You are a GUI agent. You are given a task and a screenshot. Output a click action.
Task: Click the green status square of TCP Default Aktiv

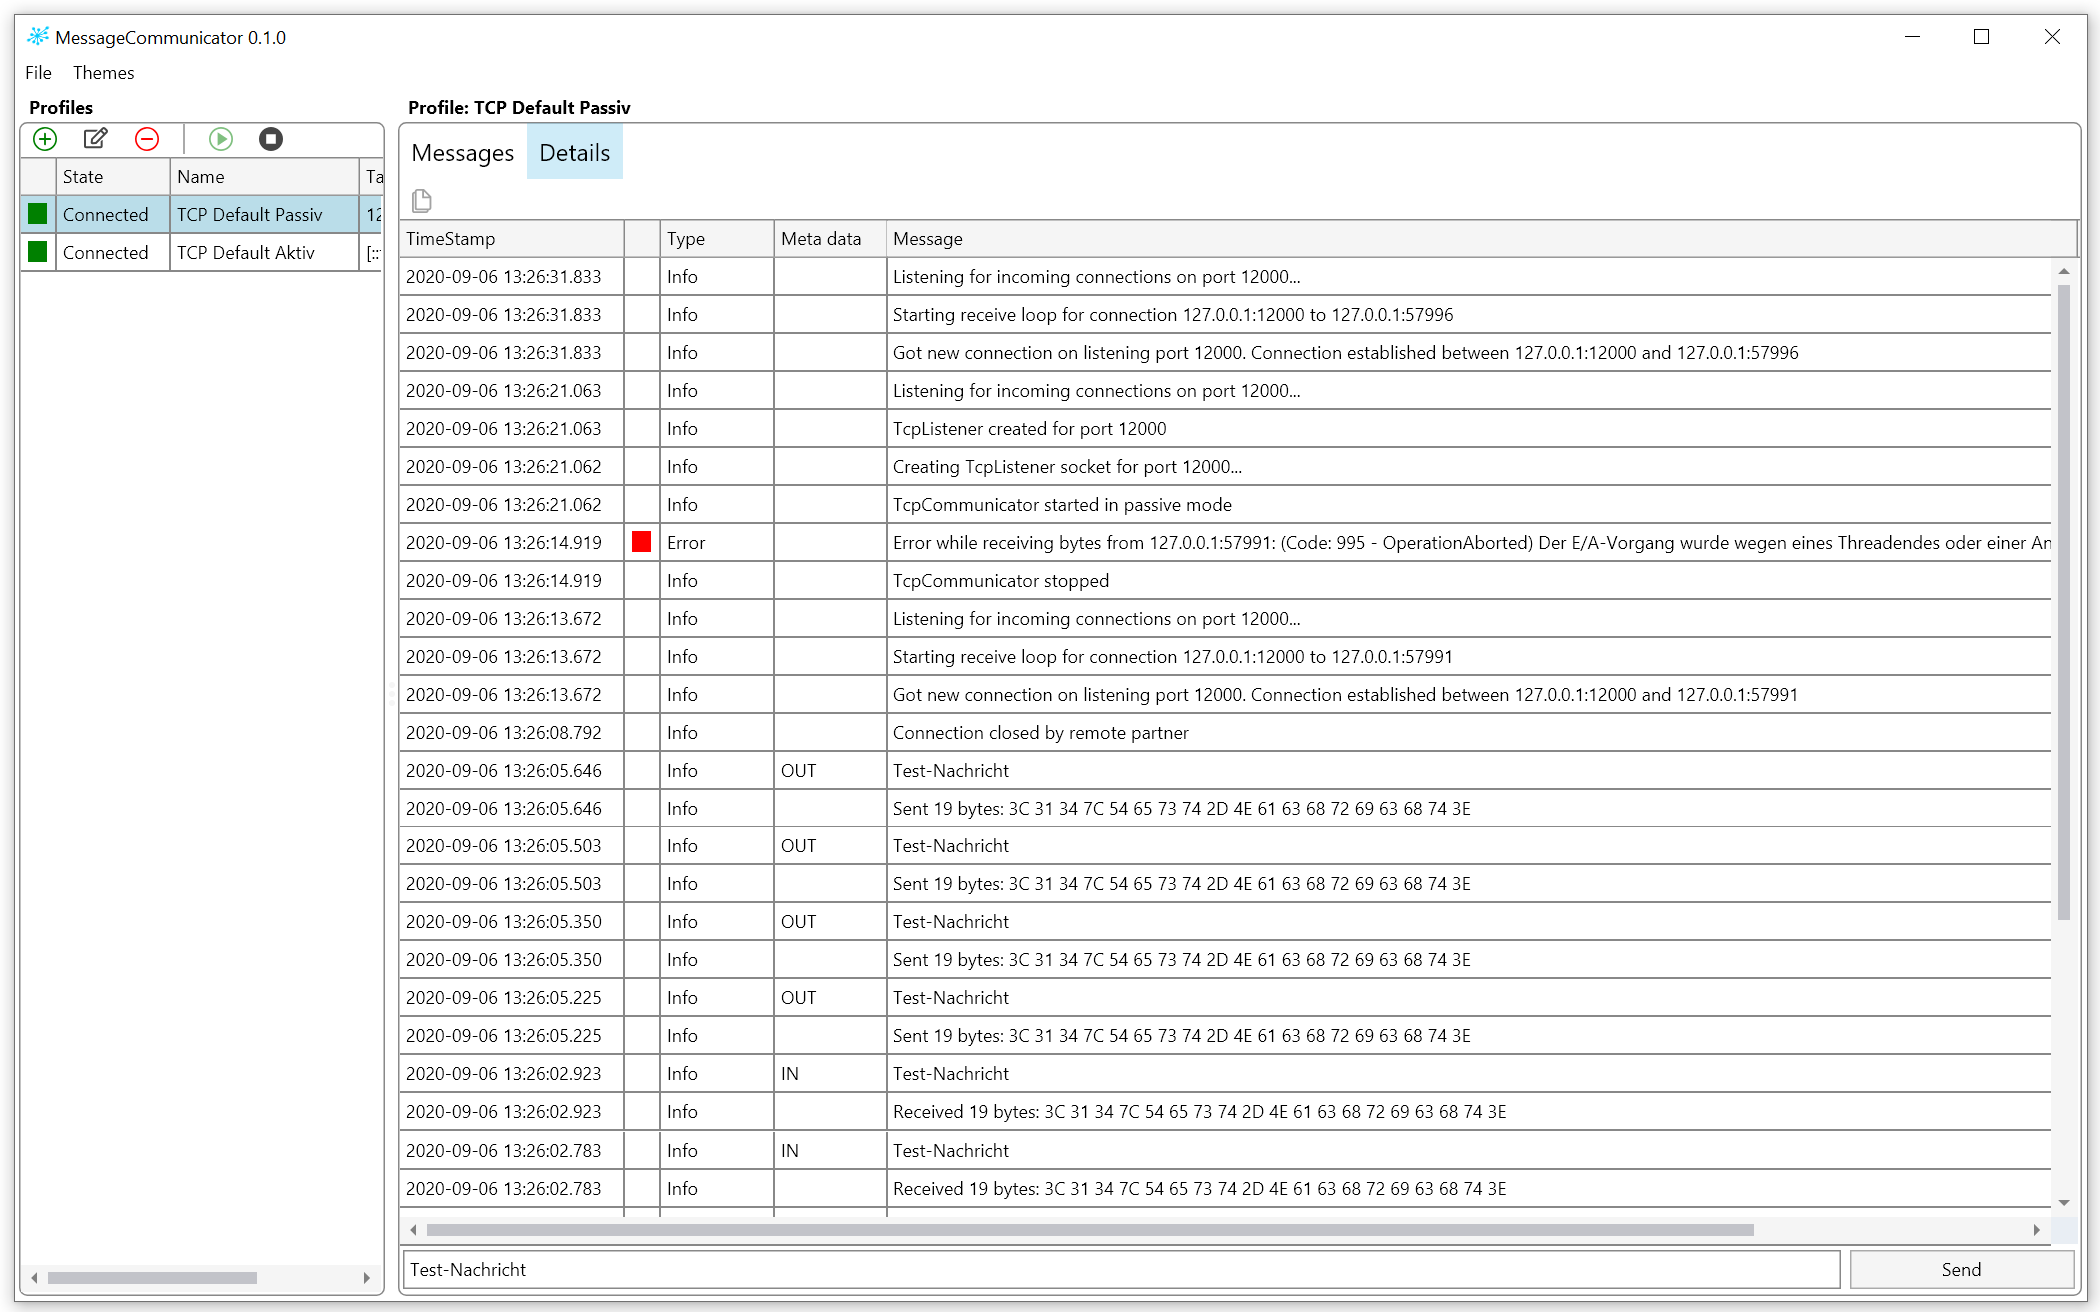[x=37, y=252]
